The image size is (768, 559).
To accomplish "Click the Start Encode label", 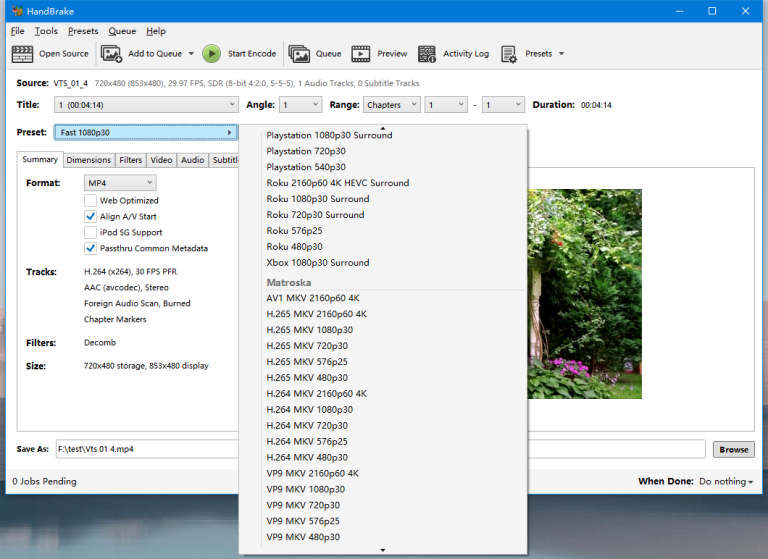I will (252, 54).
